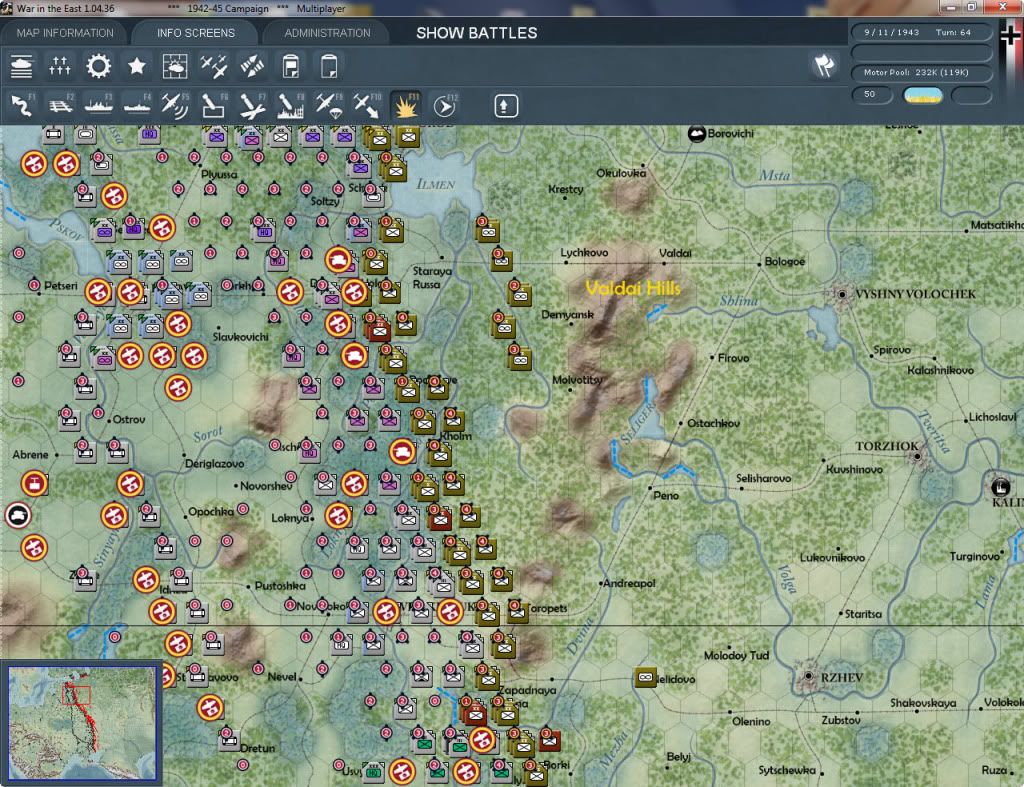Click the Novorshev town label
The height and width of the screenshot is (787, 1024).
pyautogui.click(x=266, y=487)
